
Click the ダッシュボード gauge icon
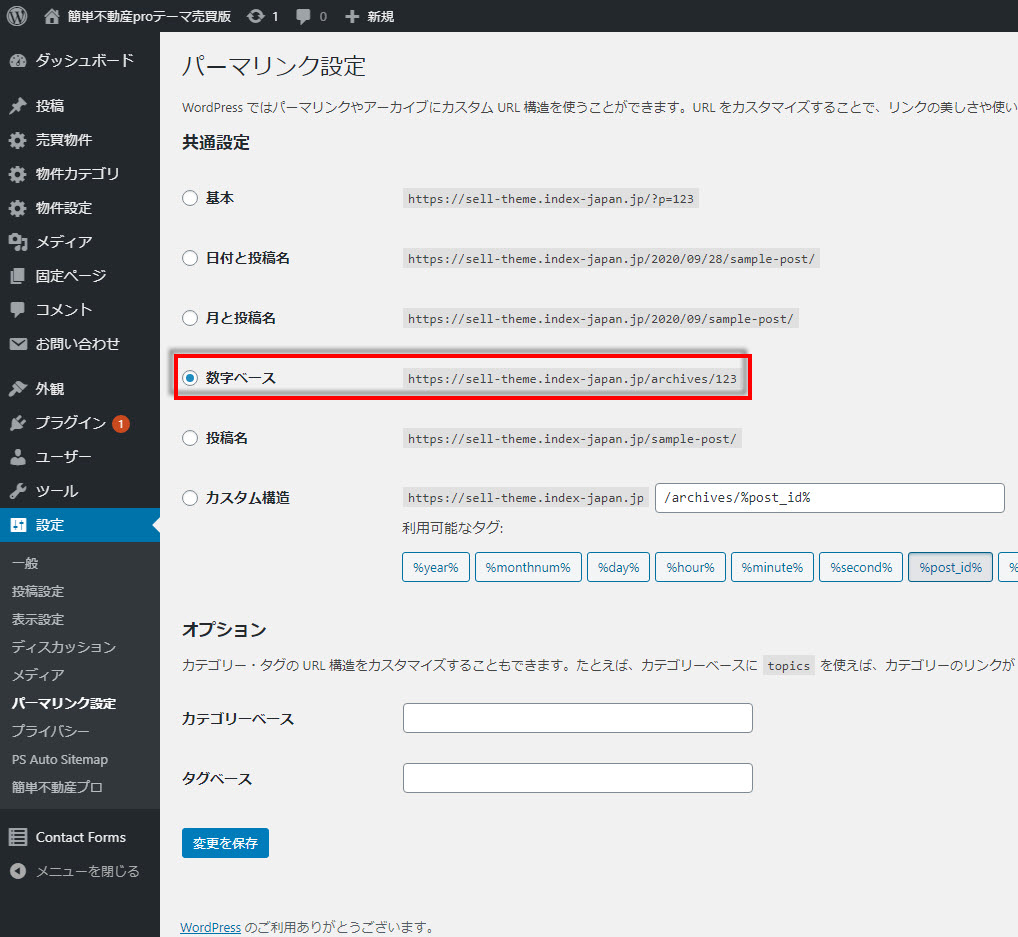[x=17, y=61]
